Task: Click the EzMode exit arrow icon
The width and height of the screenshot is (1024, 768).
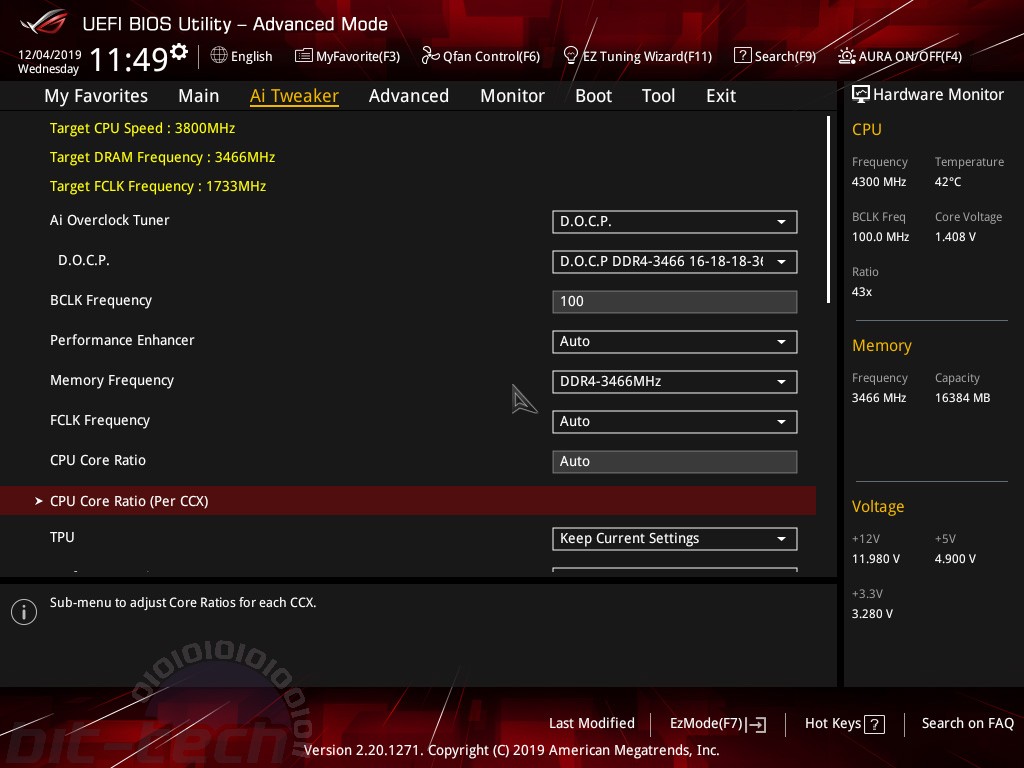Action: (x=756, y=724)
